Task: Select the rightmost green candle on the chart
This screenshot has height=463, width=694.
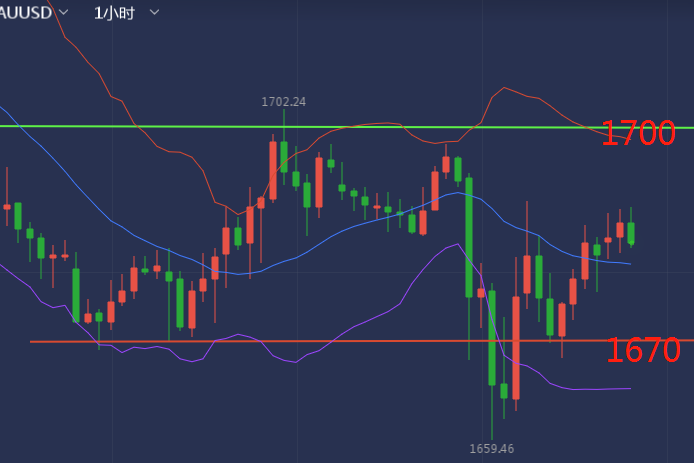Action: tap(631, 233)
